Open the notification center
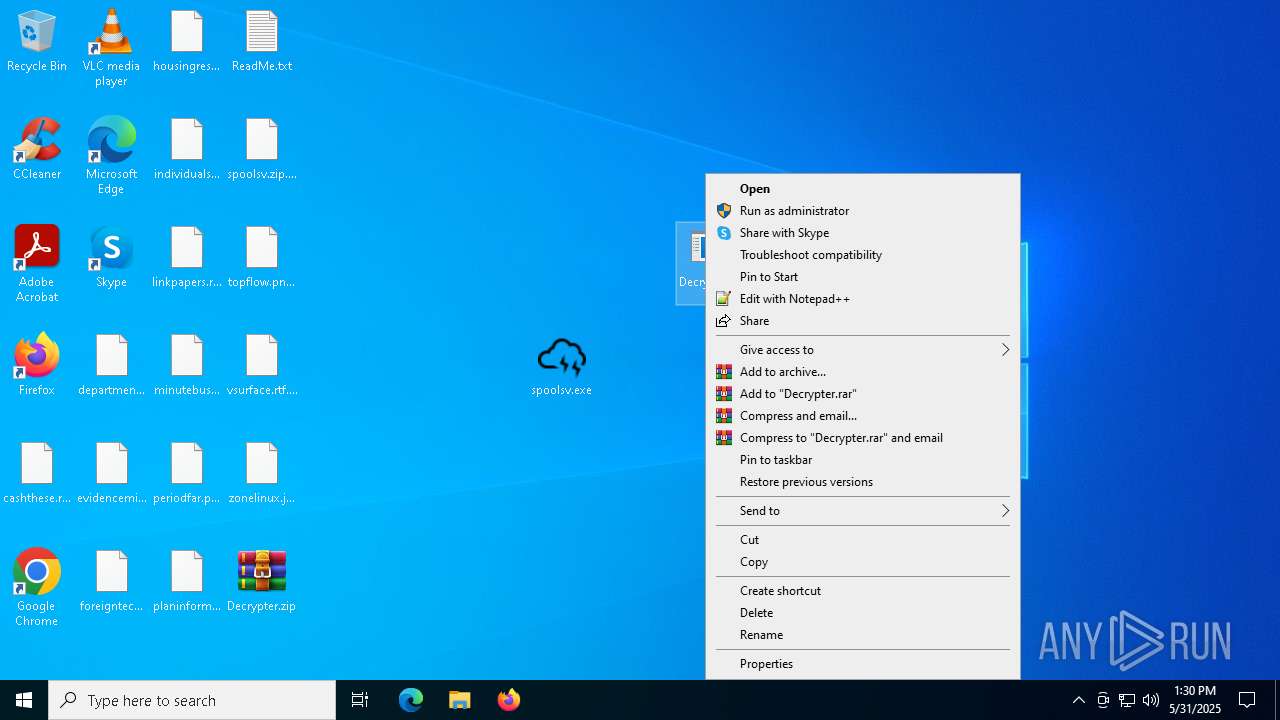 (1247, 700)
